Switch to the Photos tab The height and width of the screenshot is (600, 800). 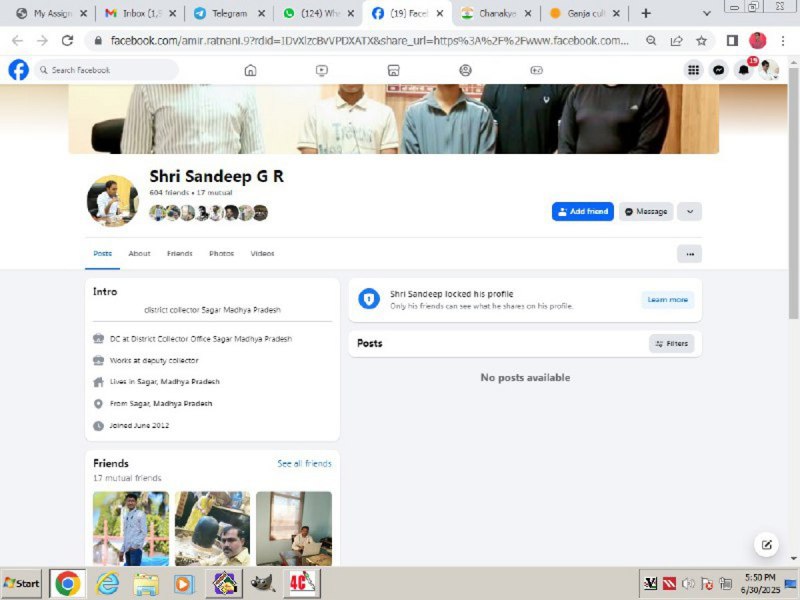[221, 254]
